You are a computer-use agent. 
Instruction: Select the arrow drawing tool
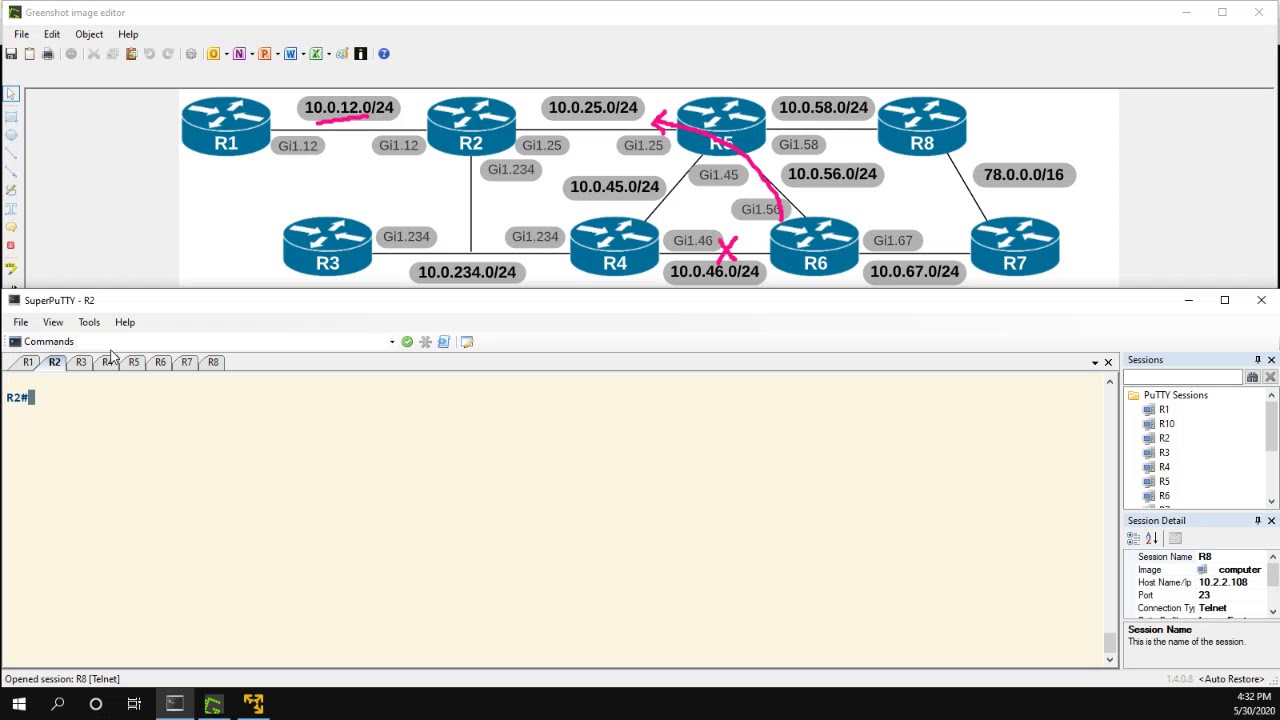pos(11,172)
